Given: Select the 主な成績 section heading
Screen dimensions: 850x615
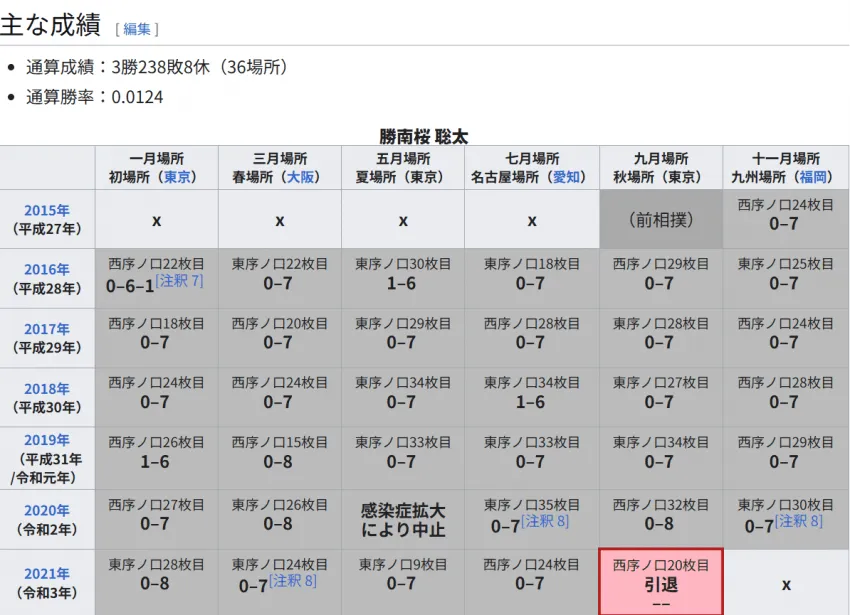Looking at the screenshot, I should coord(50,25).
